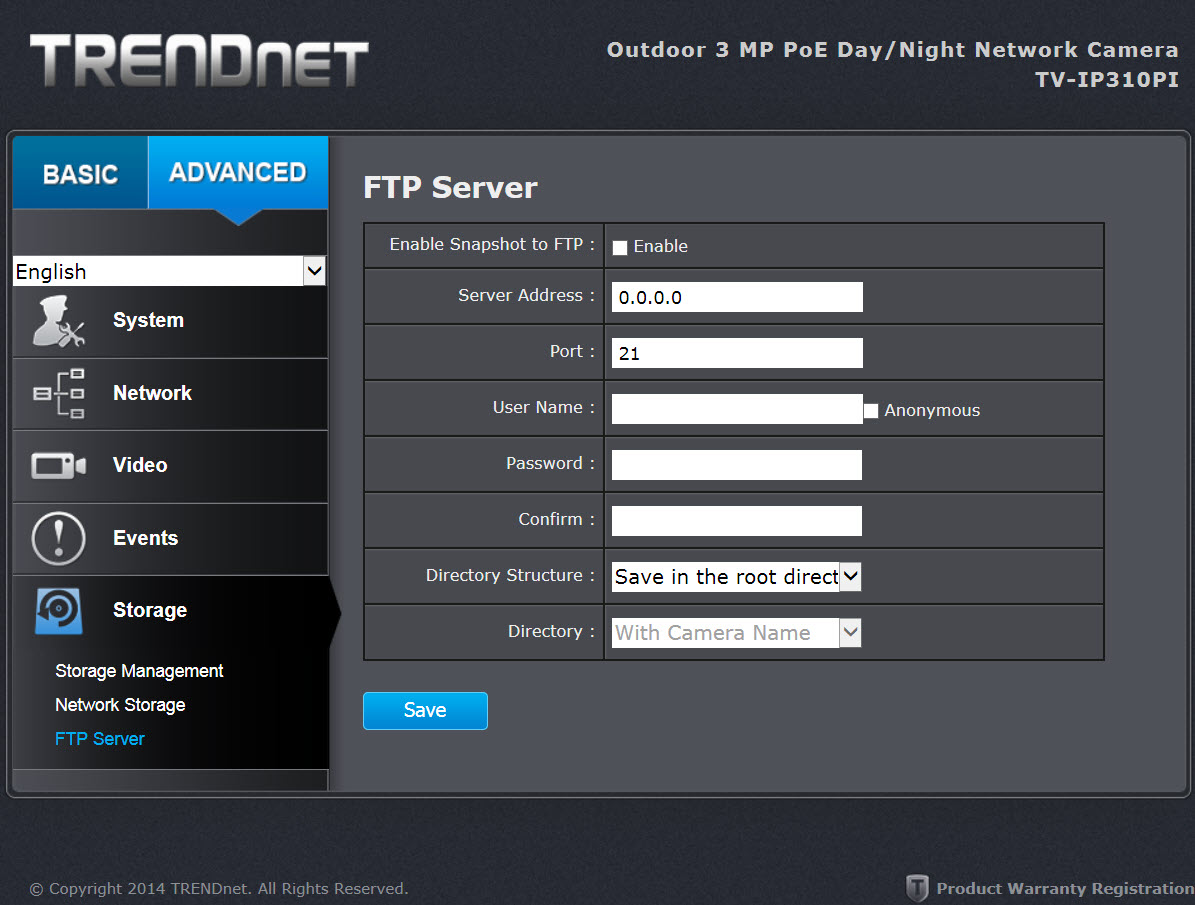The width and height of the screenshot is (1195, 905).
Task: Open the Events menu
Action: (x=170, y=538)
